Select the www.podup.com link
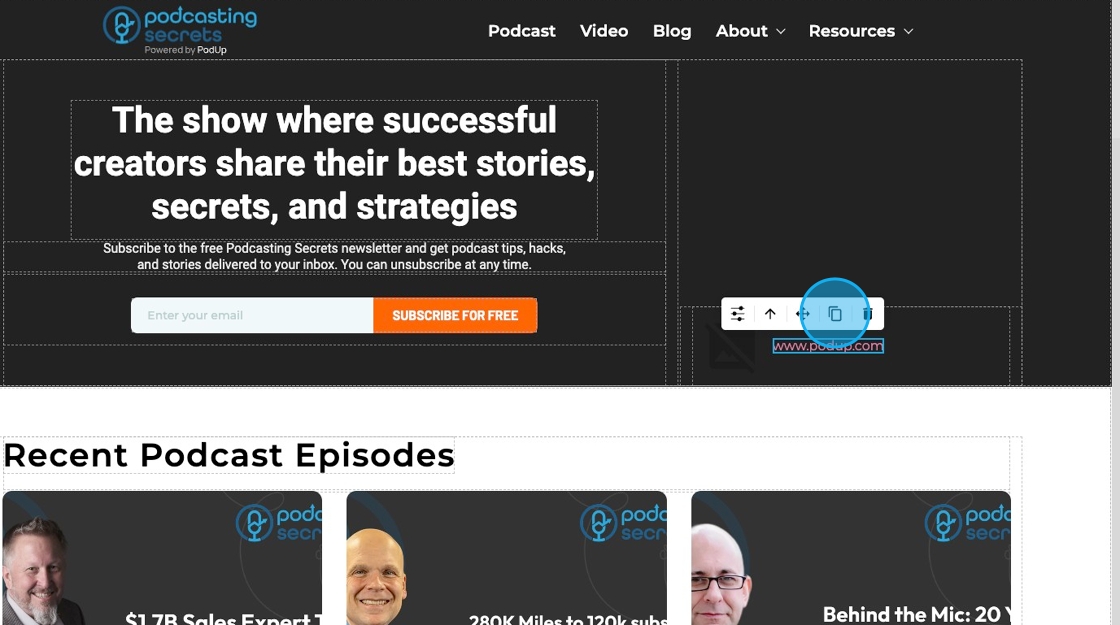Screen dimensions: 1120x625 828,346
